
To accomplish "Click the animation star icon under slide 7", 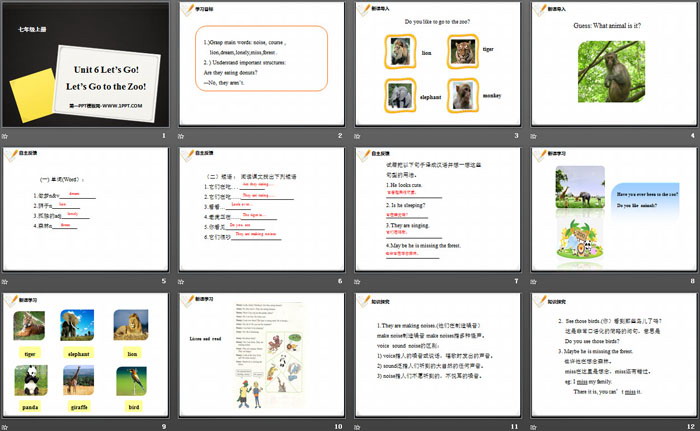I will pyautogui.click(x=357, y=282).
